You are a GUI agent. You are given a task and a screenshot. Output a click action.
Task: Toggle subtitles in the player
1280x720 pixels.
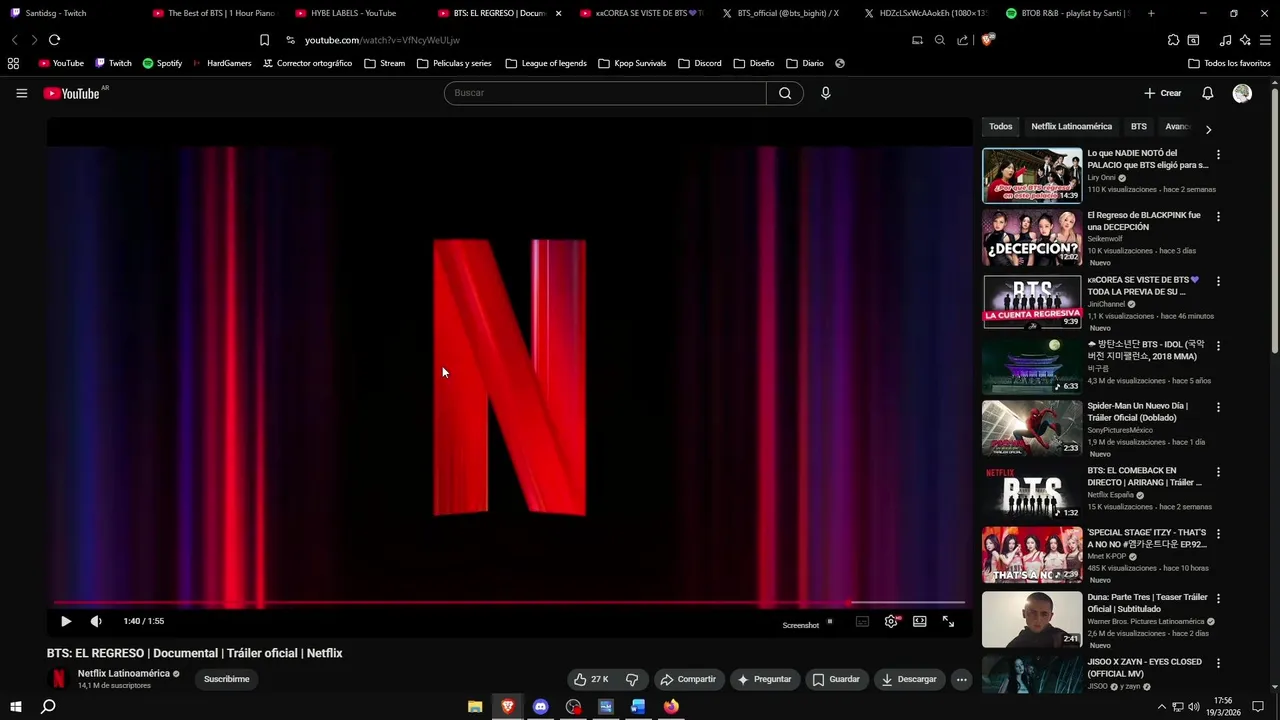(862, 621)
